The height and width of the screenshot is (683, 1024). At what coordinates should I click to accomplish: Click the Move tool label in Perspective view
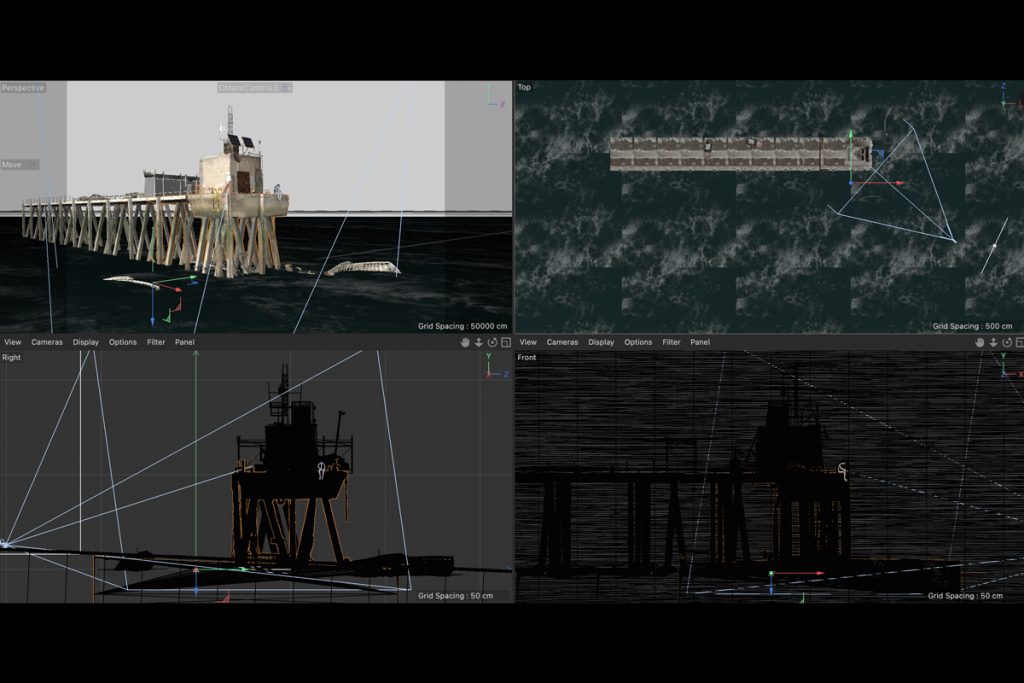[15, 164]
